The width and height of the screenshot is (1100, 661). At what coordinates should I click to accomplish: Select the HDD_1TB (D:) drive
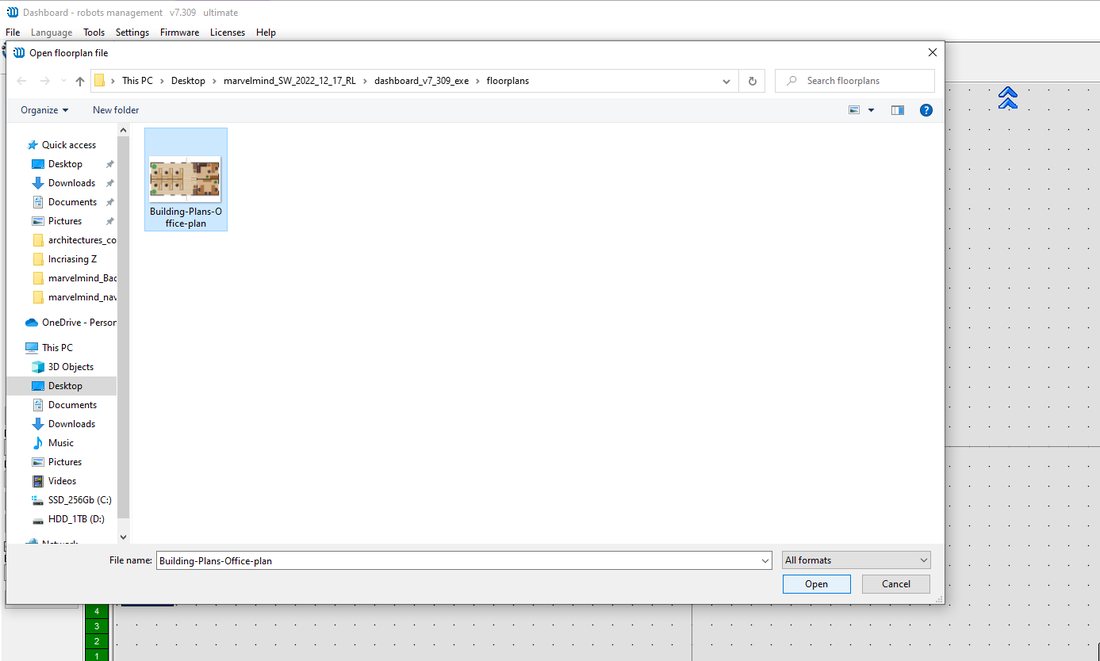(x=76, y=519)
